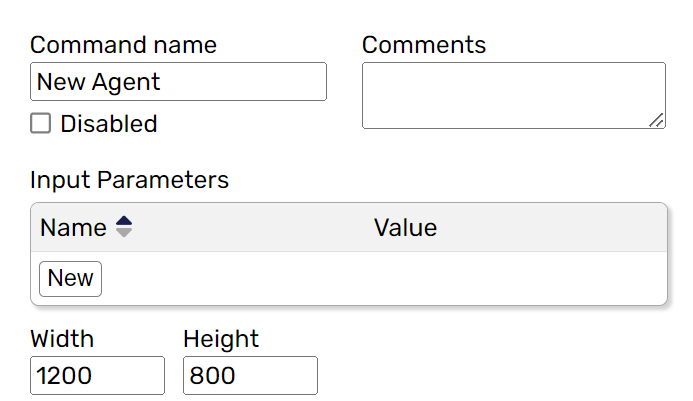This screenshot has height=401, width=693.
Task: Click the Width label
Action: (x=62, y=339)
